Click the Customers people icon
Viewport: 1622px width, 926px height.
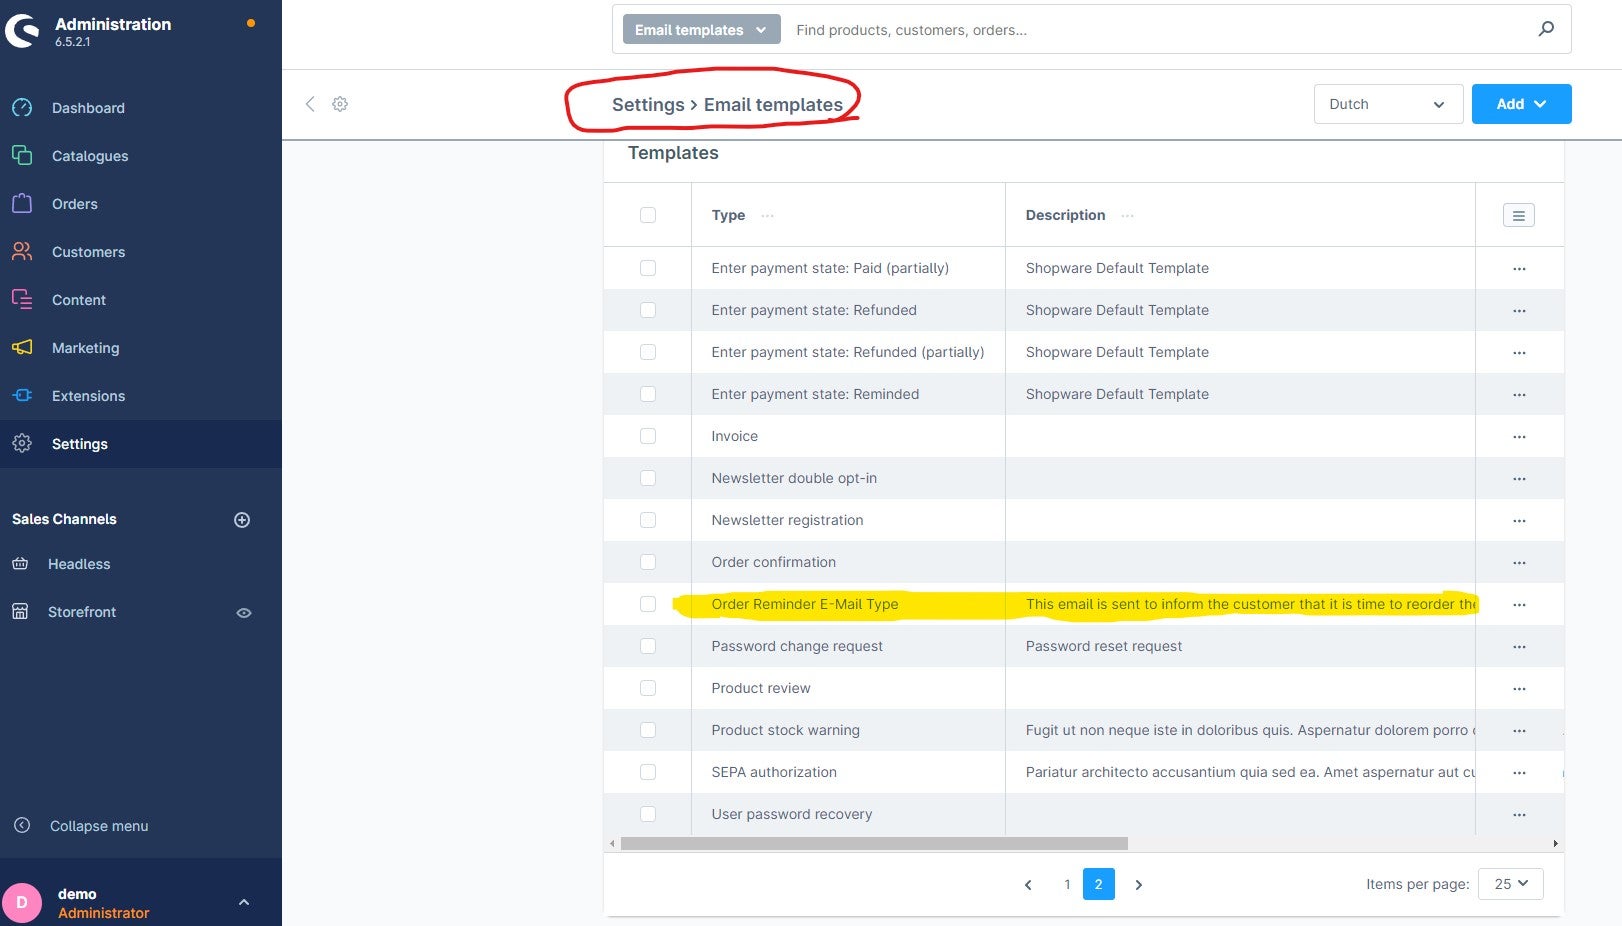click(22, 252)
